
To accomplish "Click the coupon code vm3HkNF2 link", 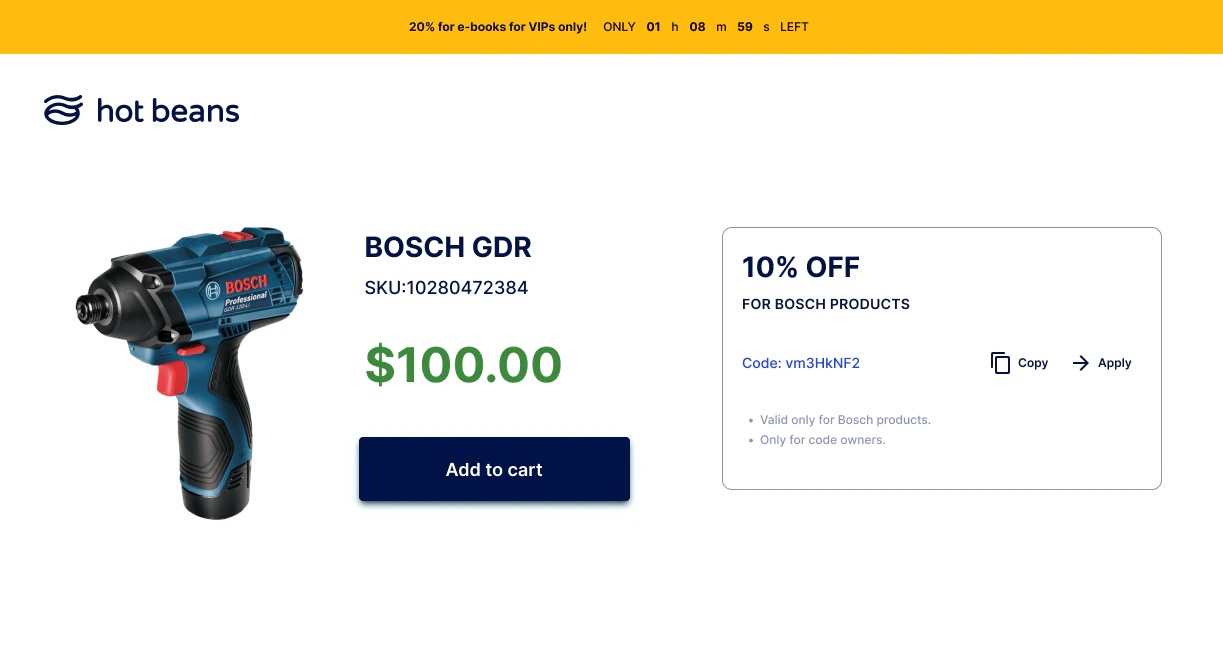I will [x=801, y=363].
